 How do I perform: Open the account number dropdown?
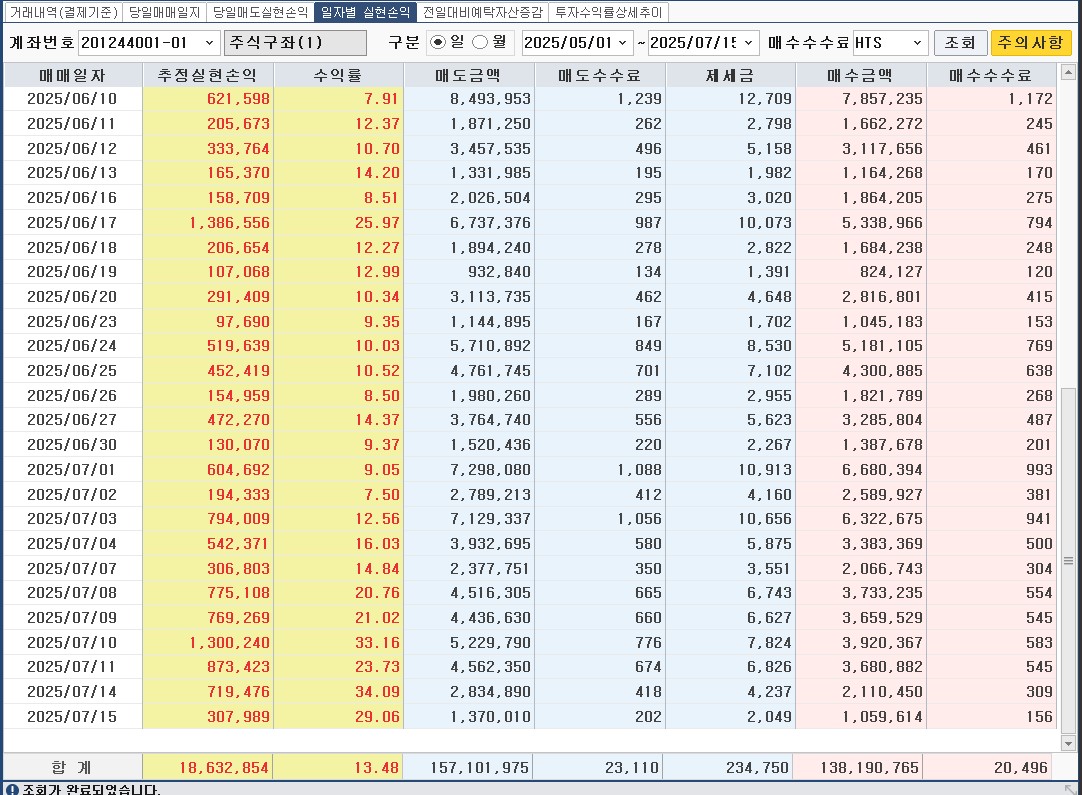coord(209,43)
